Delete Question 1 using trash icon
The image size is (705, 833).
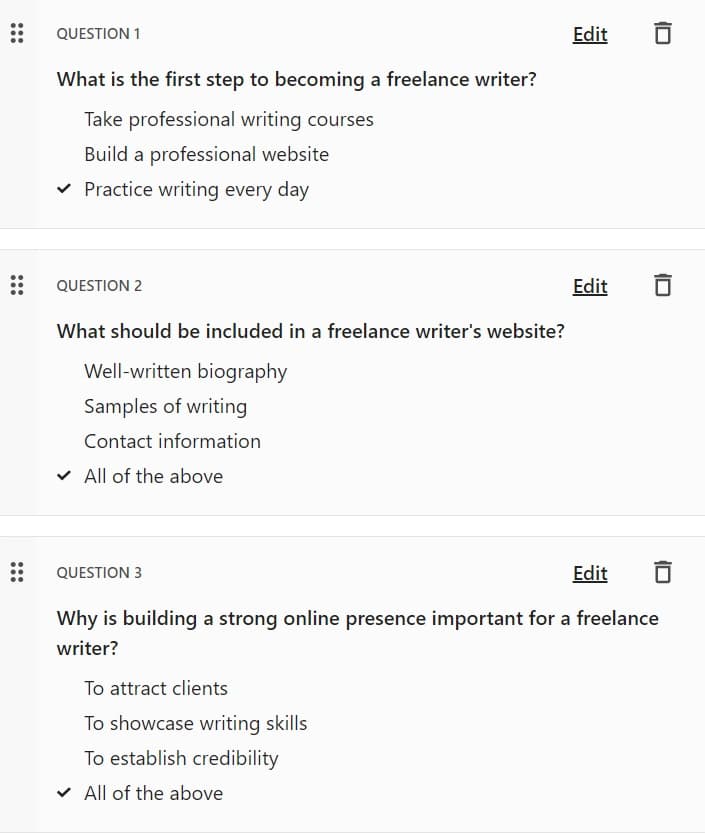click(x=662, y=33)
